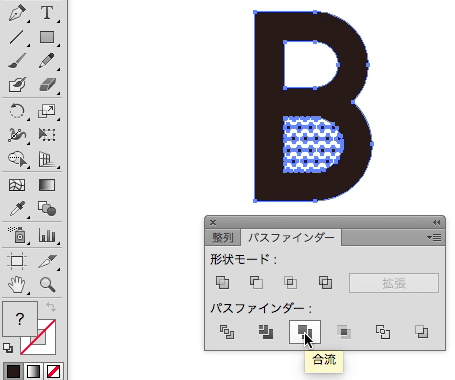Select the Artboard tool
Screen dimensions: 455x380
click(x=17, y=261)
